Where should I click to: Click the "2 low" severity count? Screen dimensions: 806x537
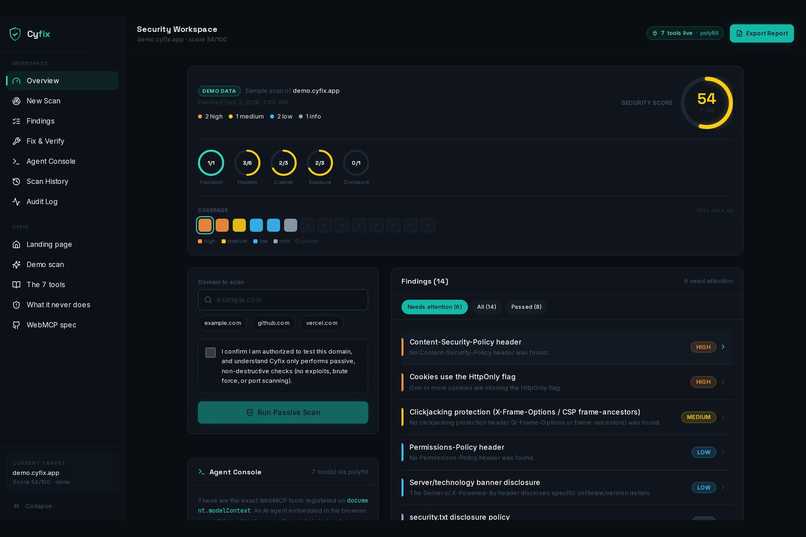(281, 117)
